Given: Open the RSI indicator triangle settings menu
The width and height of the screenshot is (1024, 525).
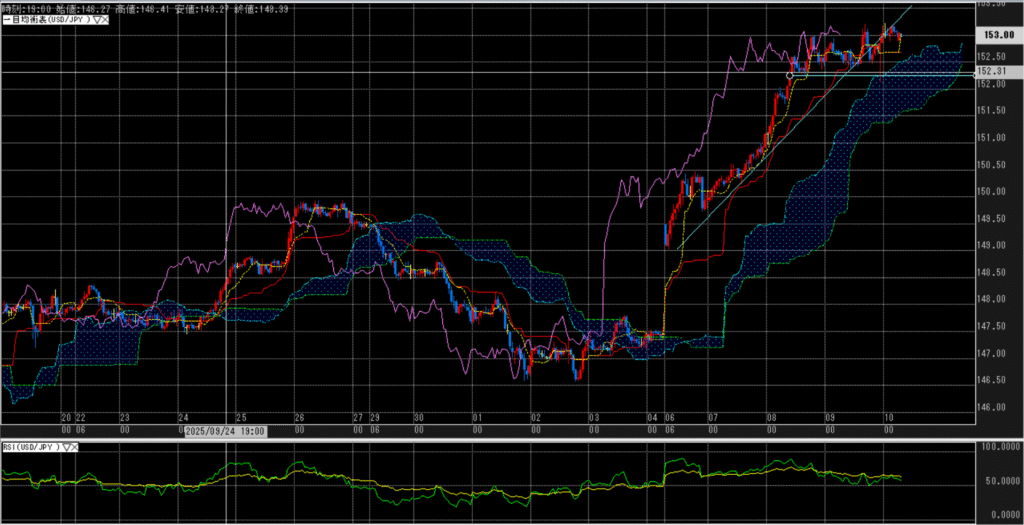Looking at the screenshot, I should [66, 447].
